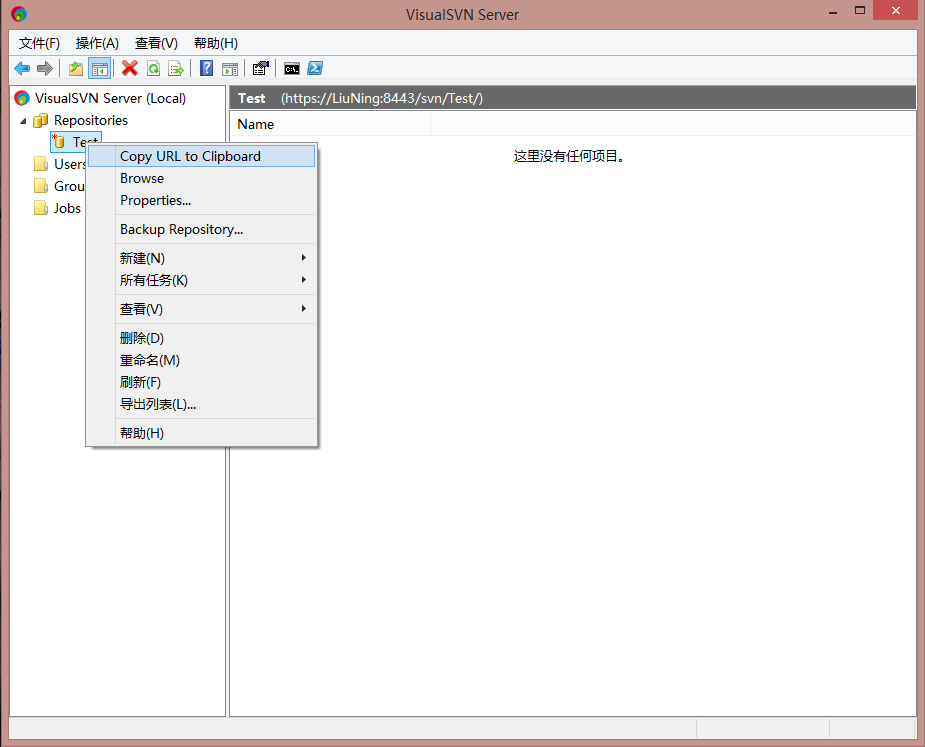Viewport: 925px width, 747px height.
Task: Open the 文件(F) menu
Action: (x=39, y=43)
